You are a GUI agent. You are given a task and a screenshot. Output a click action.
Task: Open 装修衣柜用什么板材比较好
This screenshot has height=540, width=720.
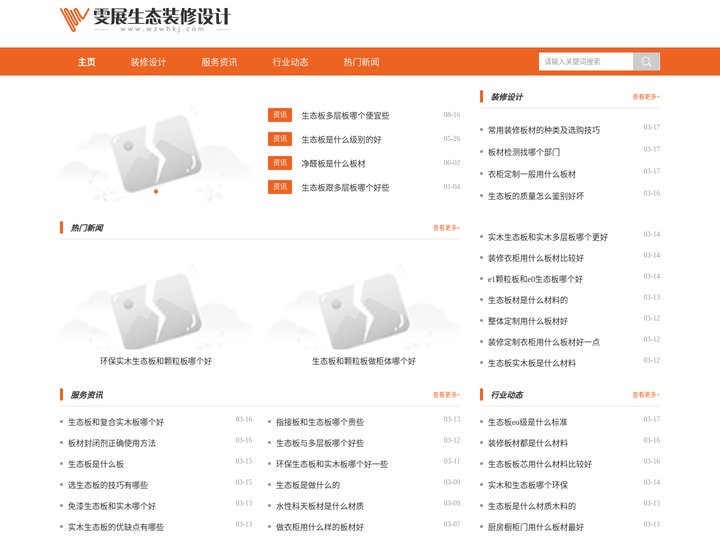point(535,259)
